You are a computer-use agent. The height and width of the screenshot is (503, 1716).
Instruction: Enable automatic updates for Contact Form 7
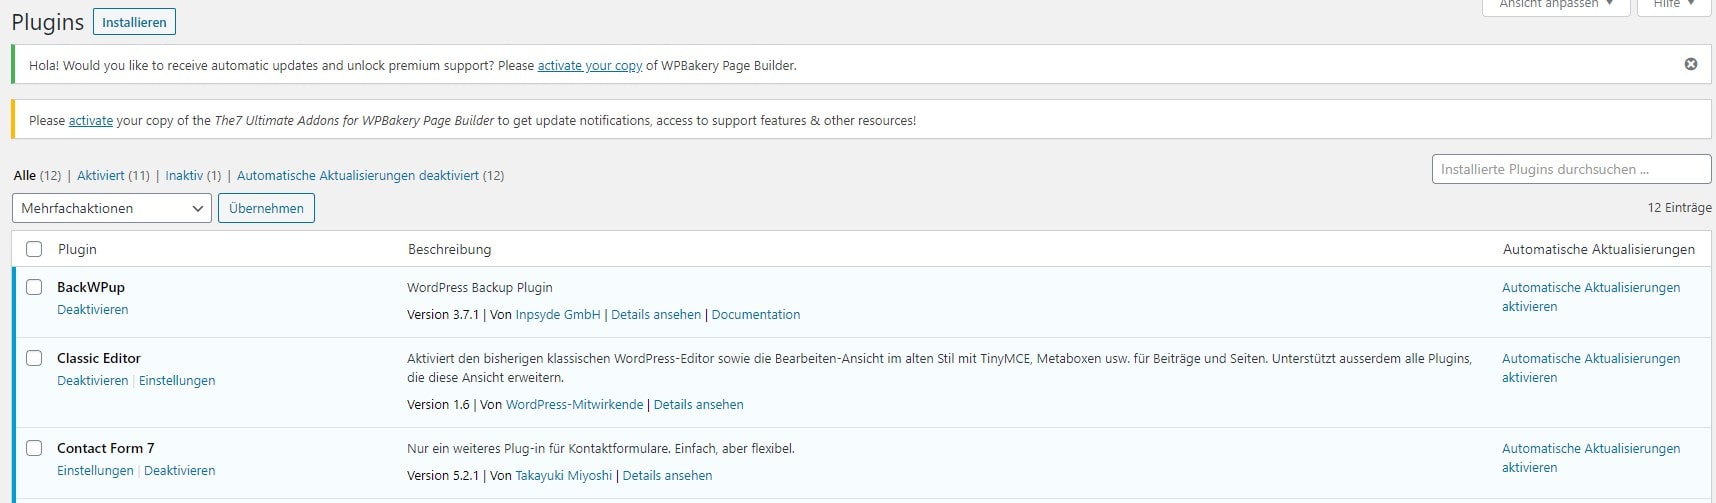pos(1591,458)
